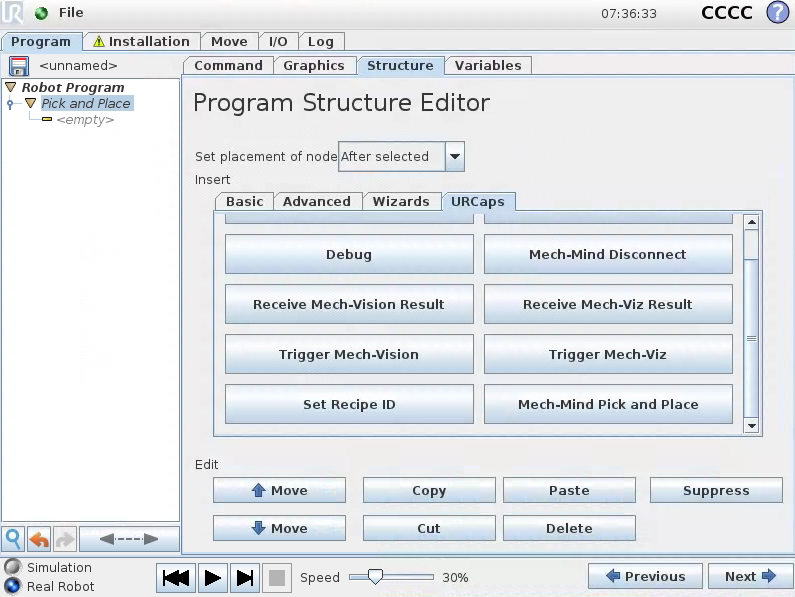The image size is (795, 597).
Task: Select the Basic insert tab
Action: (244, 201)
